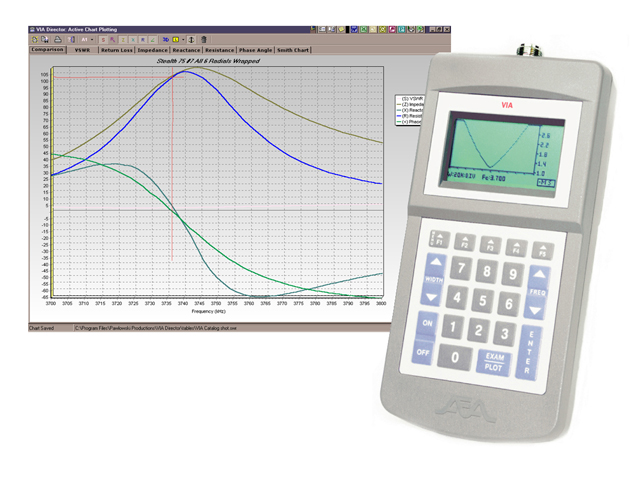
Task: Click the vertical red cursor marker line
Action: [x=172, y=163]
